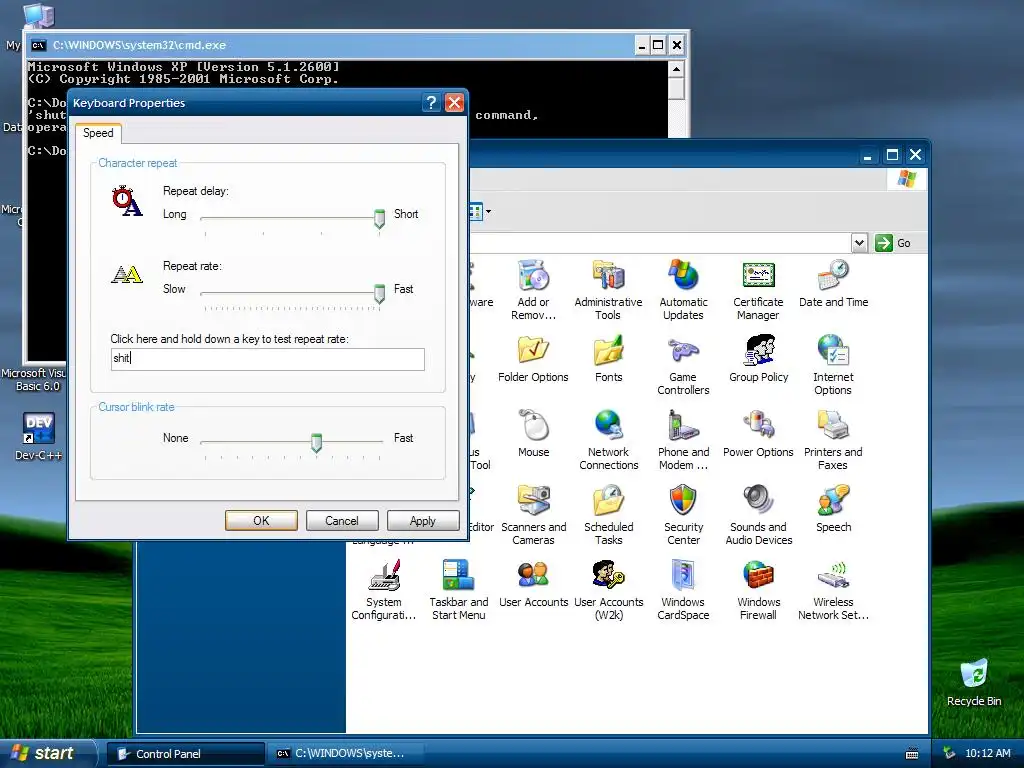1024x768 pixels.
Task: Expand the Control Panel address bar dropdown
Action: tap(859, 243)
